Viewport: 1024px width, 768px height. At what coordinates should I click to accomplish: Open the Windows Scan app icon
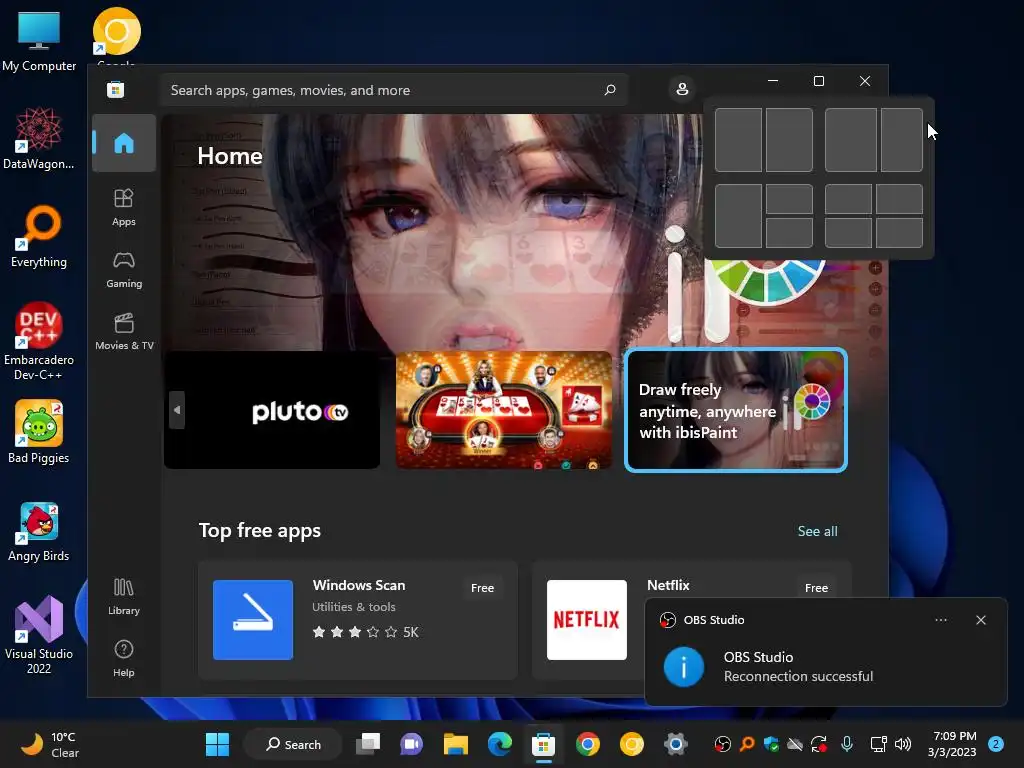(253, 620)
